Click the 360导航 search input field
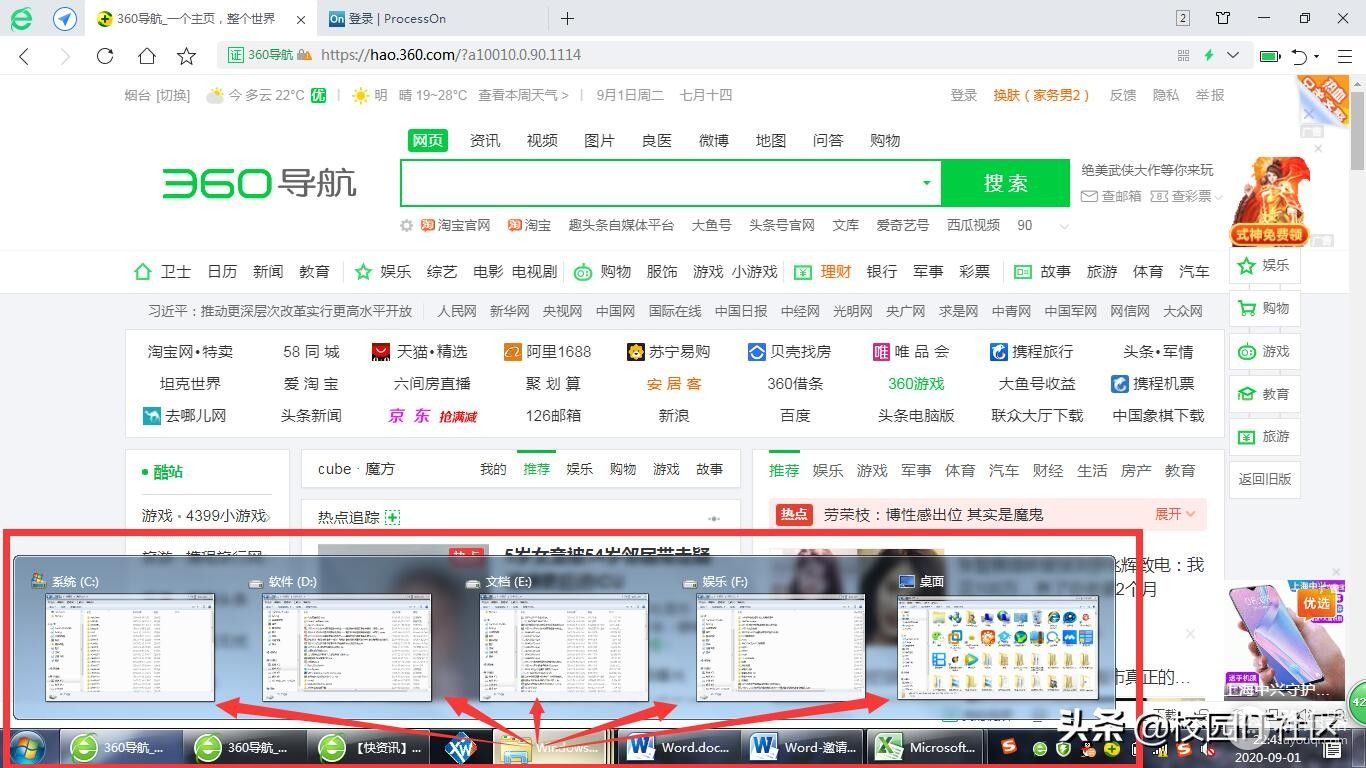 click(660, 183)
